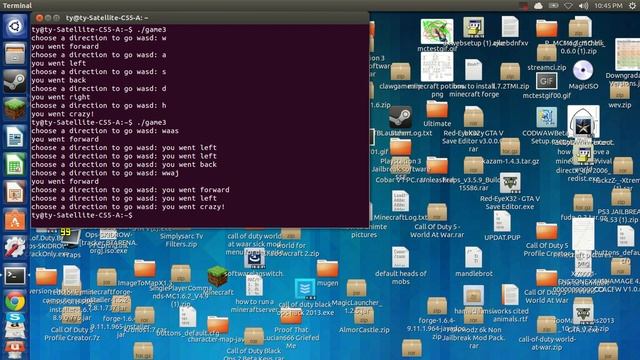This screenshot has width=640, height=360.
Task: Select the Terminal icon in the launcher
Action: pos(15,276)
